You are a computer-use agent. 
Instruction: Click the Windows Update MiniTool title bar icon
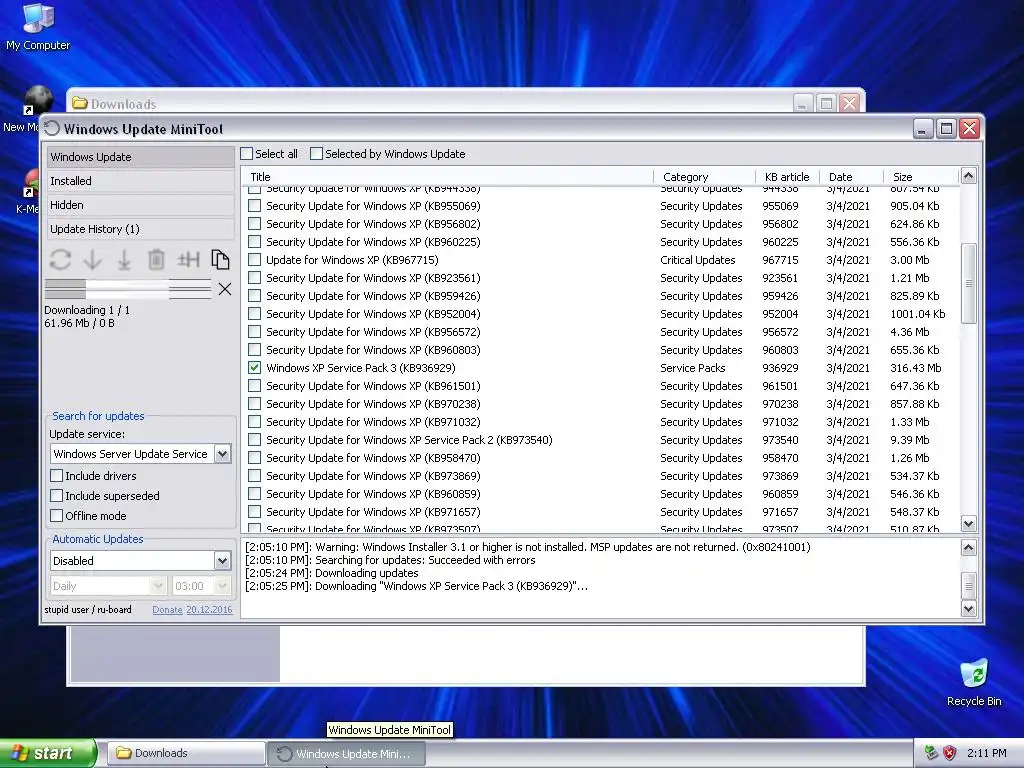tap(52, 129)
